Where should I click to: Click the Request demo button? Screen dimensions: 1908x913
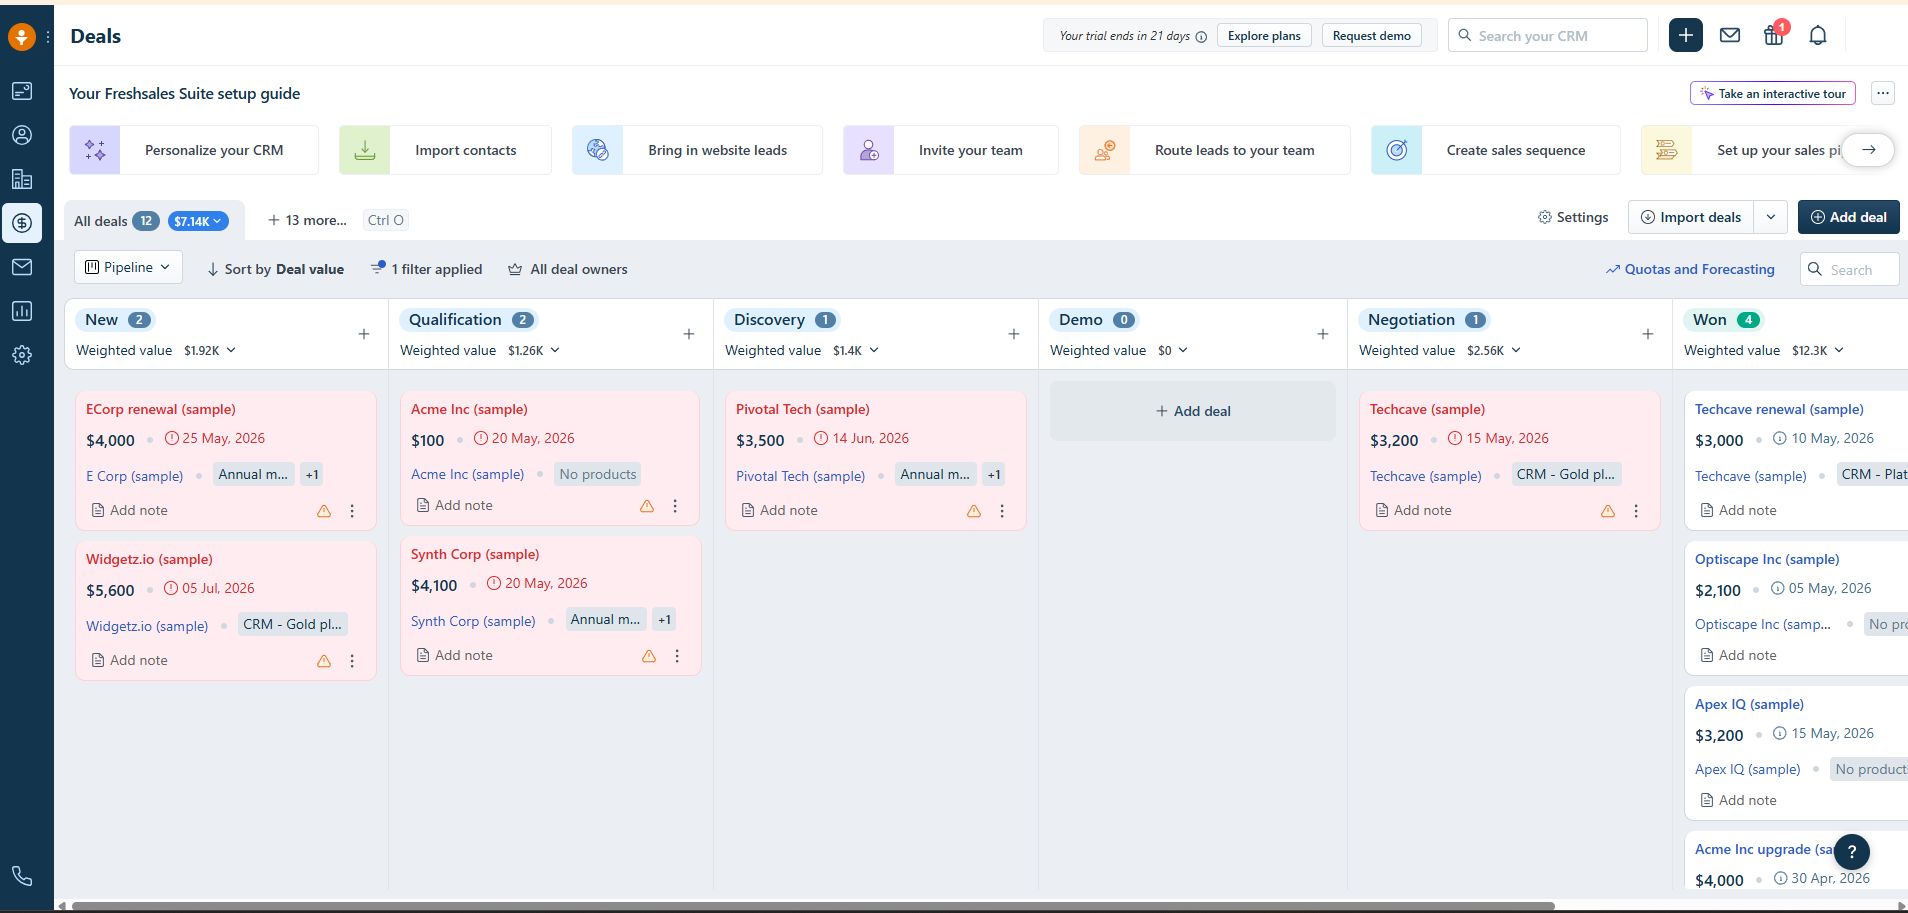pos(1372,36)
